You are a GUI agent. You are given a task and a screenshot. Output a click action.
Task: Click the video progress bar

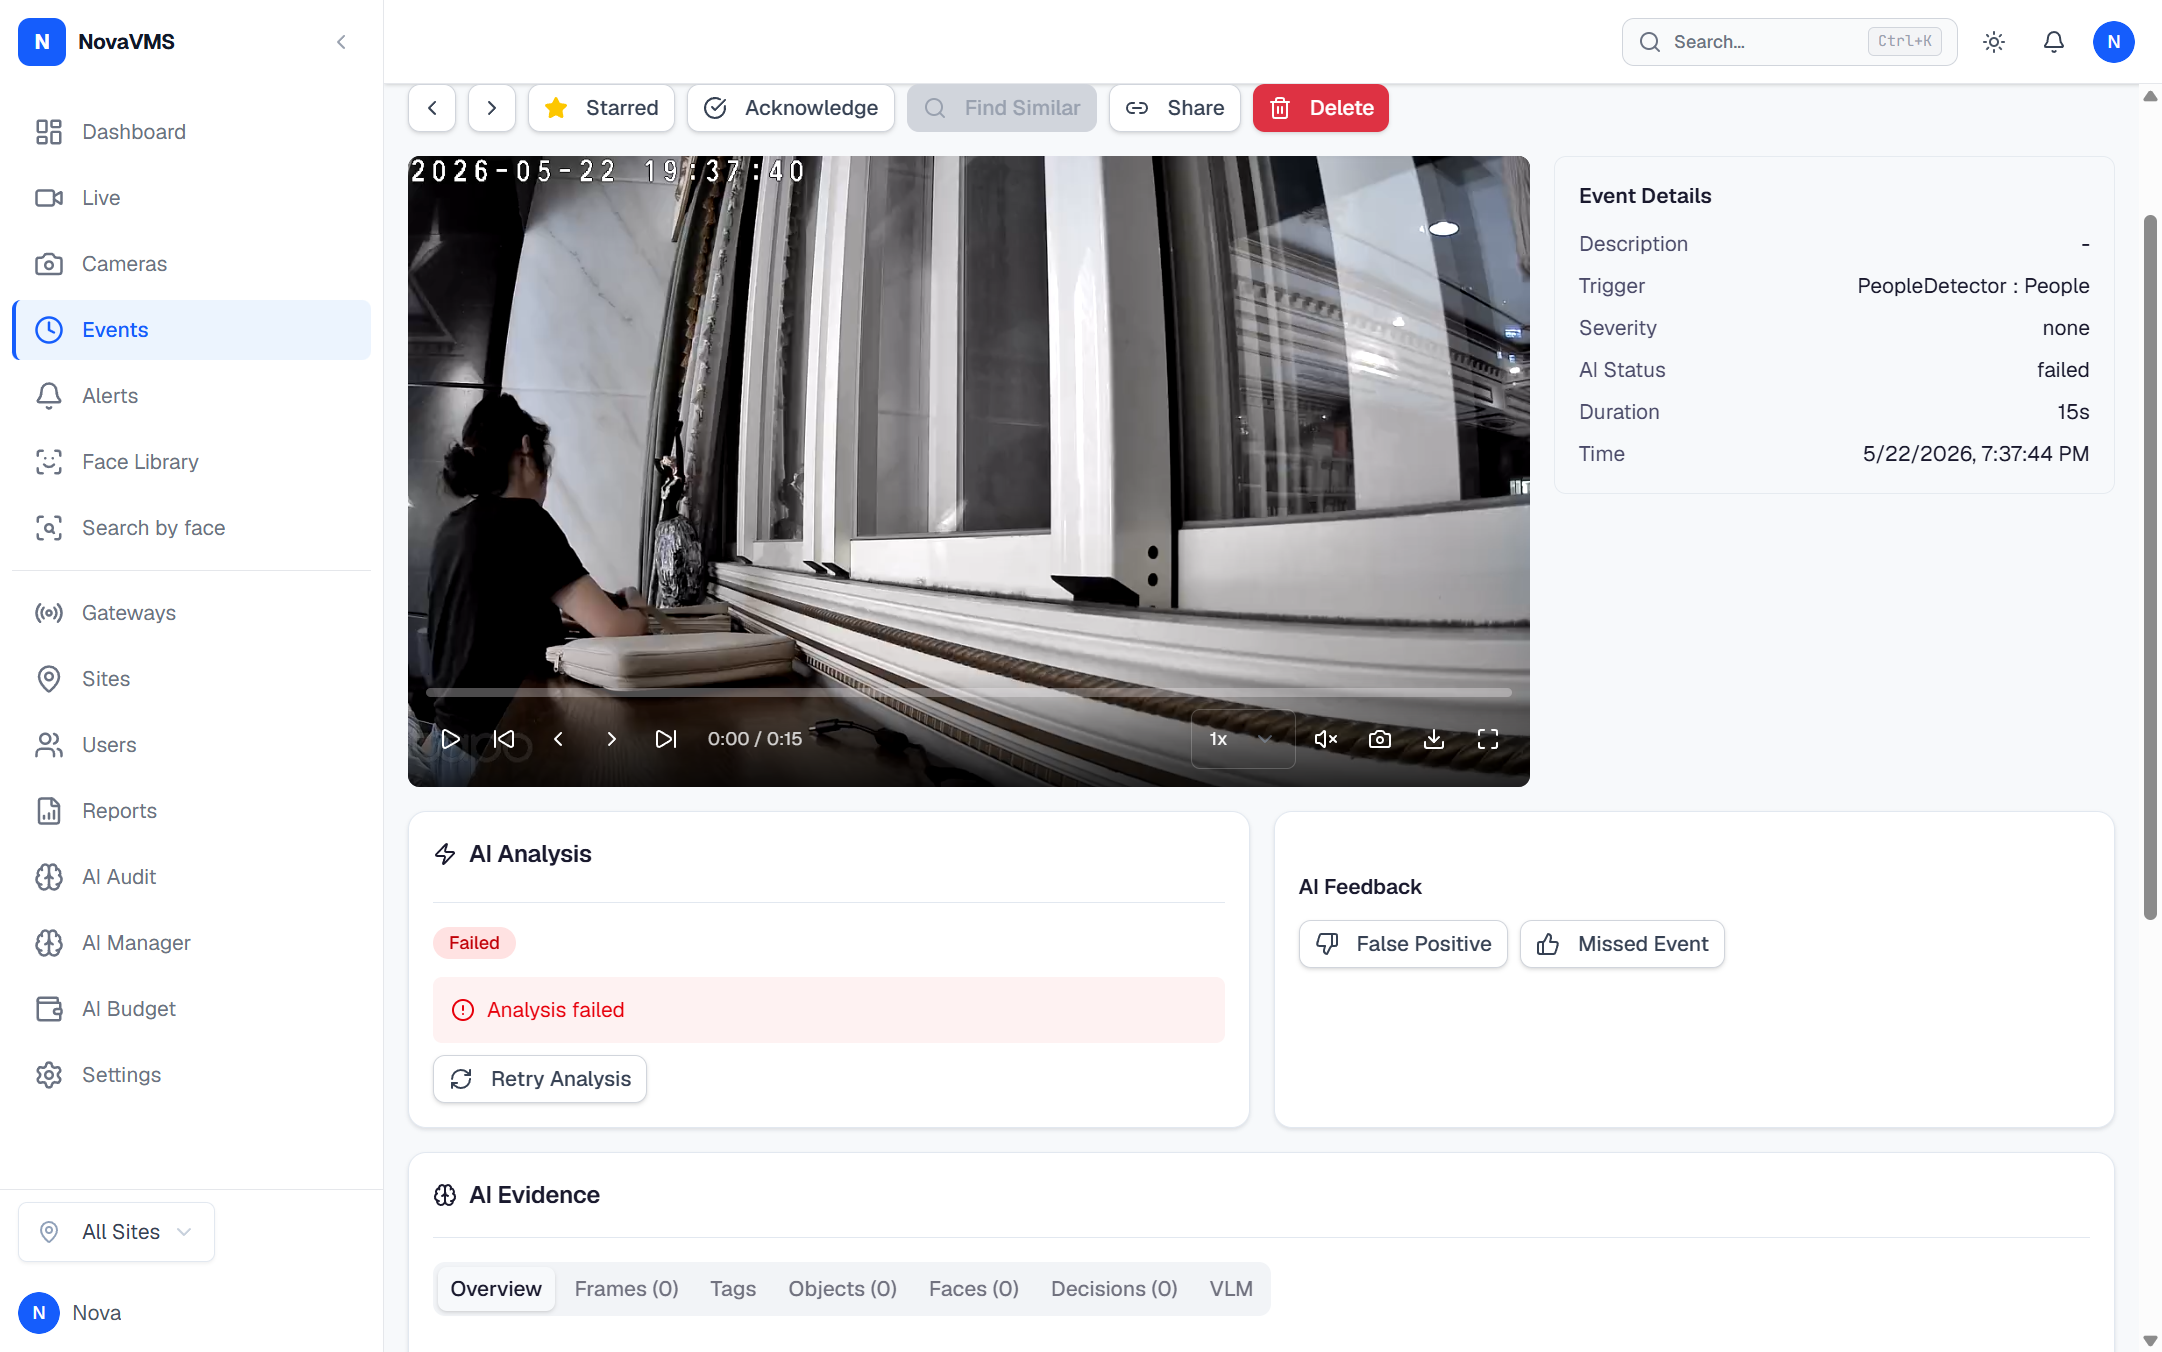point(968,692)
